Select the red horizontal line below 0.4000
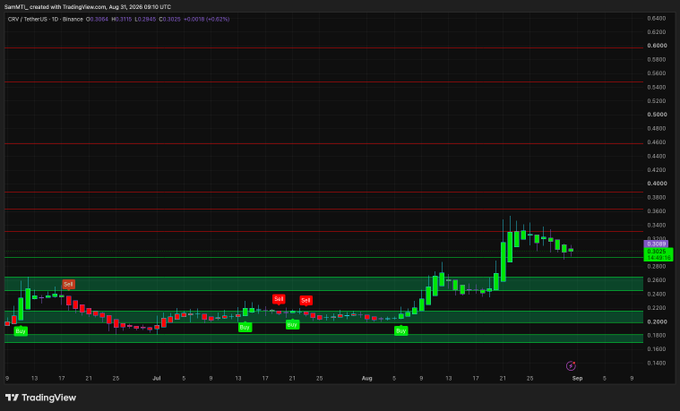The height and width of the screenshot is (411, 680). click(x=324, y=192)
